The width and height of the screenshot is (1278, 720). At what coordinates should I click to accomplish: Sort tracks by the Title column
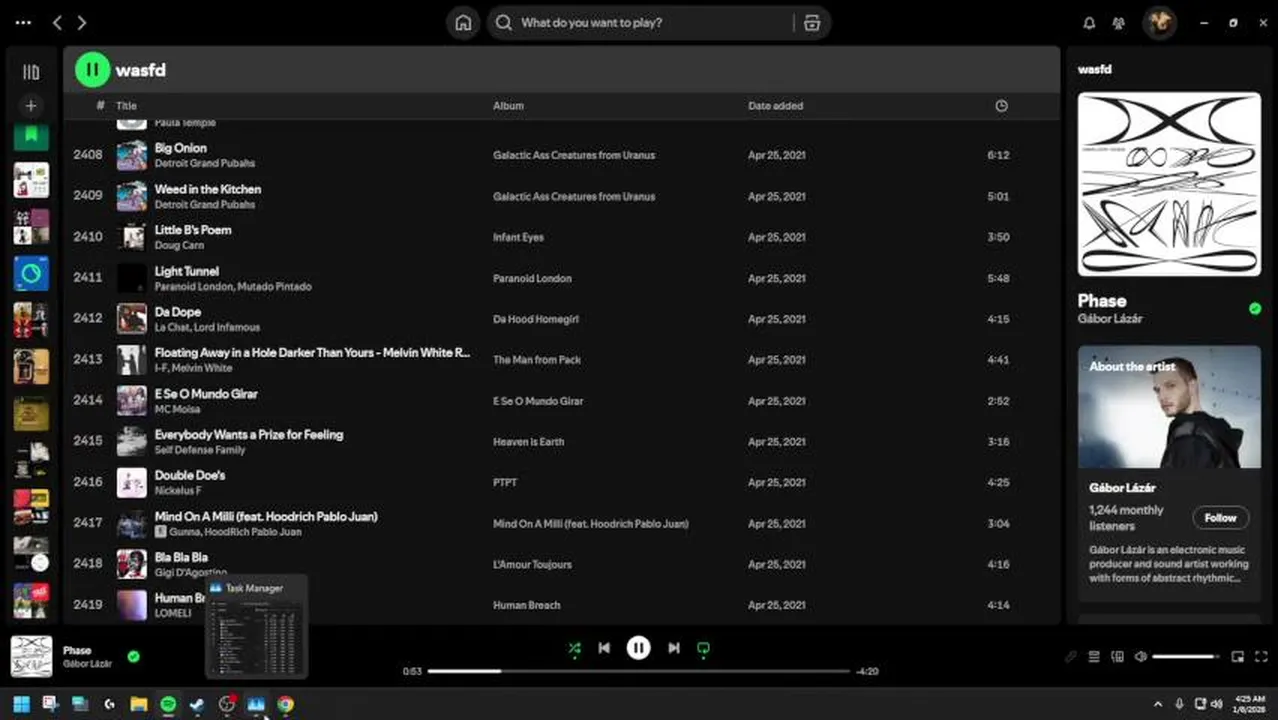pyautogui.click(x=126, y=106)
